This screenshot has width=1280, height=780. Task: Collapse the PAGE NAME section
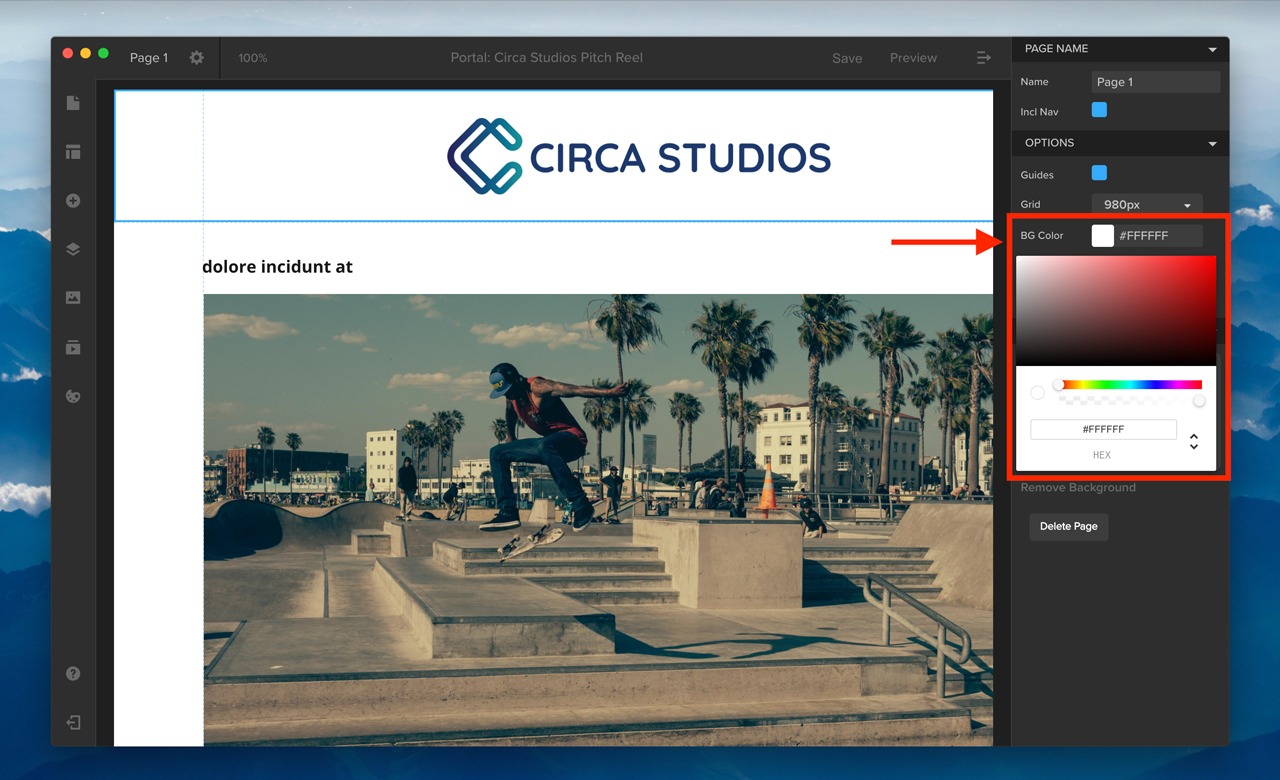(x=1213, y=49)
